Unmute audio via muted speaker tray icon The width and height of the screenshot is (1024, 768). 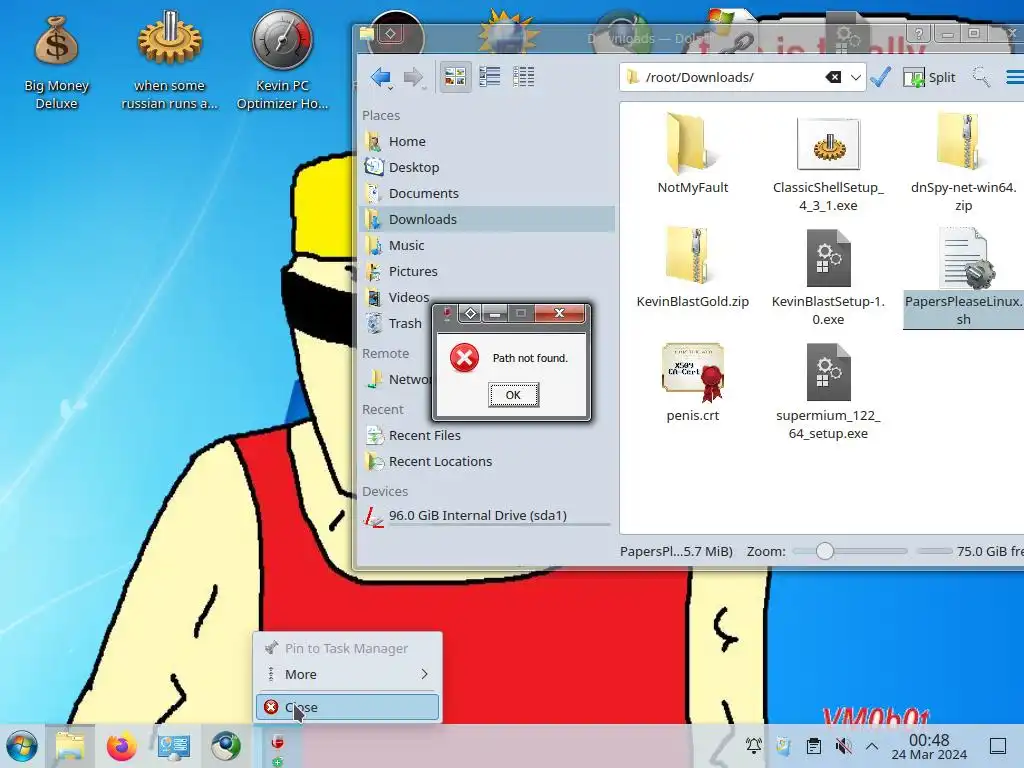pos(843,746)
